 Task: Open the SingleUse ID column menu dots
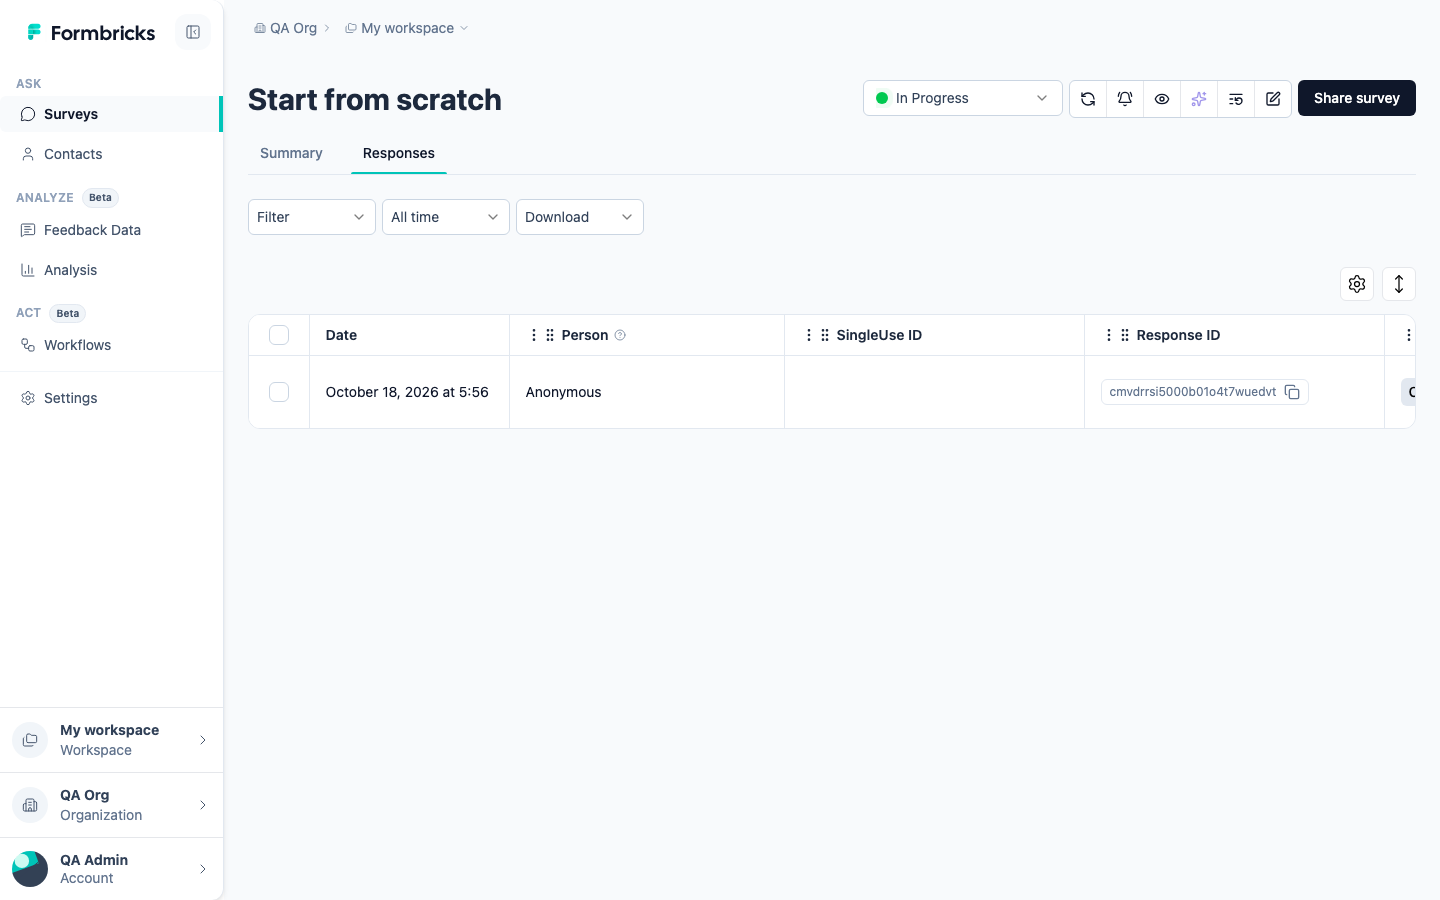[x=809, y=335]
